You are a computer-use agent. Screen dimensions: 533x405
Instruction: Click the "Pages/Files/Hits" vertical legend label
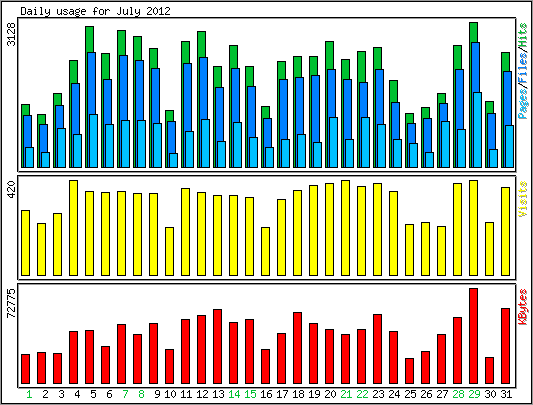pos(523,71)
